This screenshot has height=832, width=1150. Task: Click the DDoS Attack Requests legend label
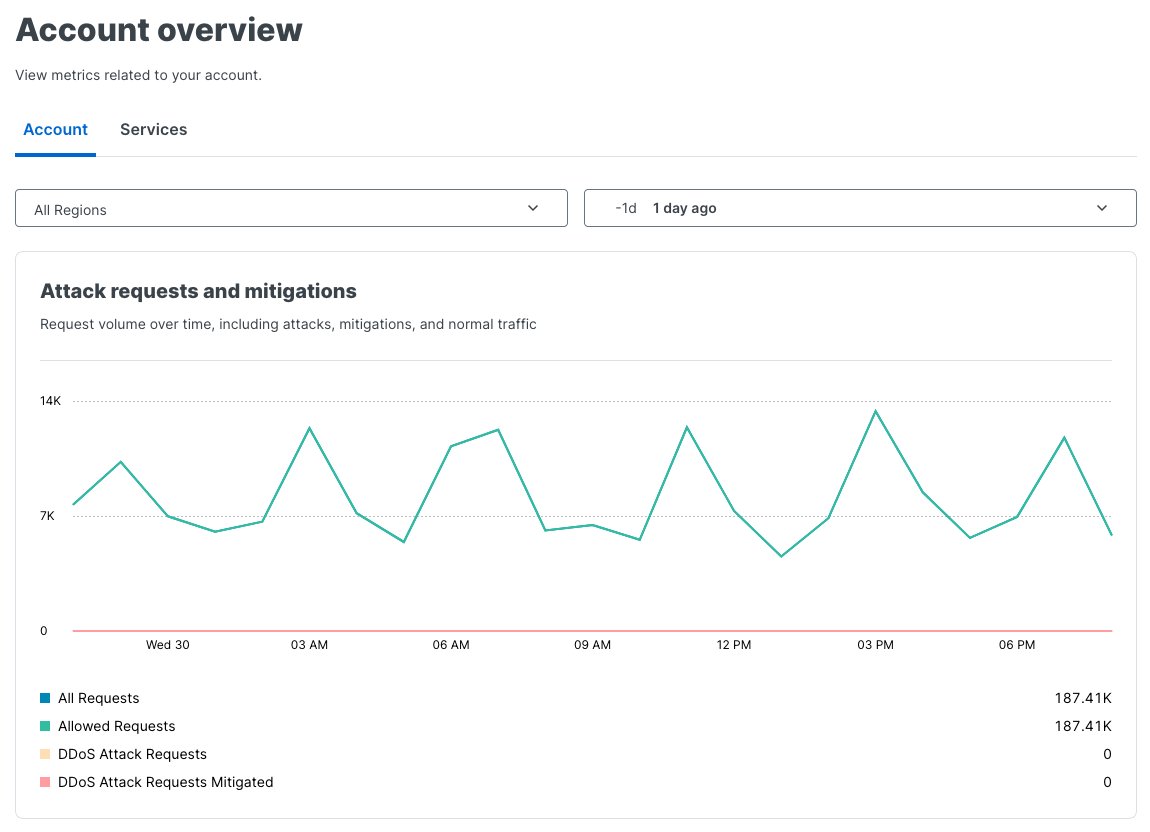[132, 753]
